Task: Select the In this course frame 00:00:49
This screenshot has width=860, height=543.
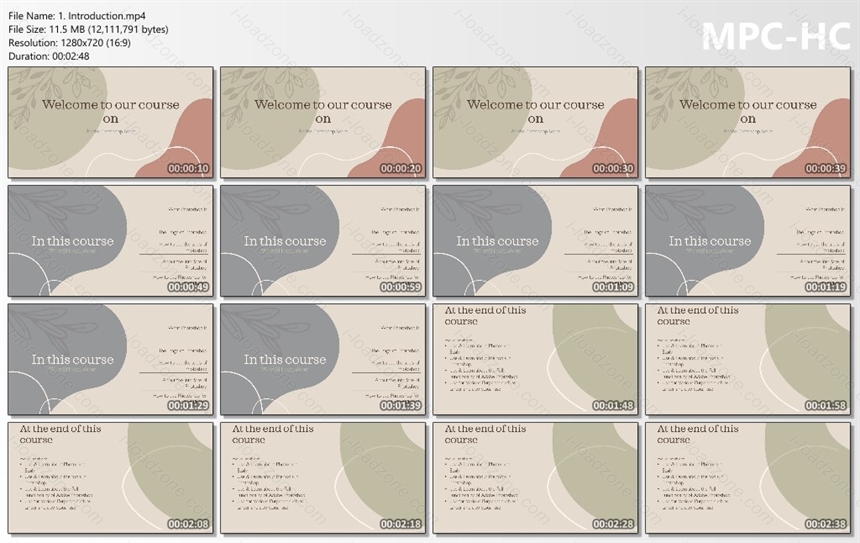Action: pyautogui.click(x=110, y=241)
